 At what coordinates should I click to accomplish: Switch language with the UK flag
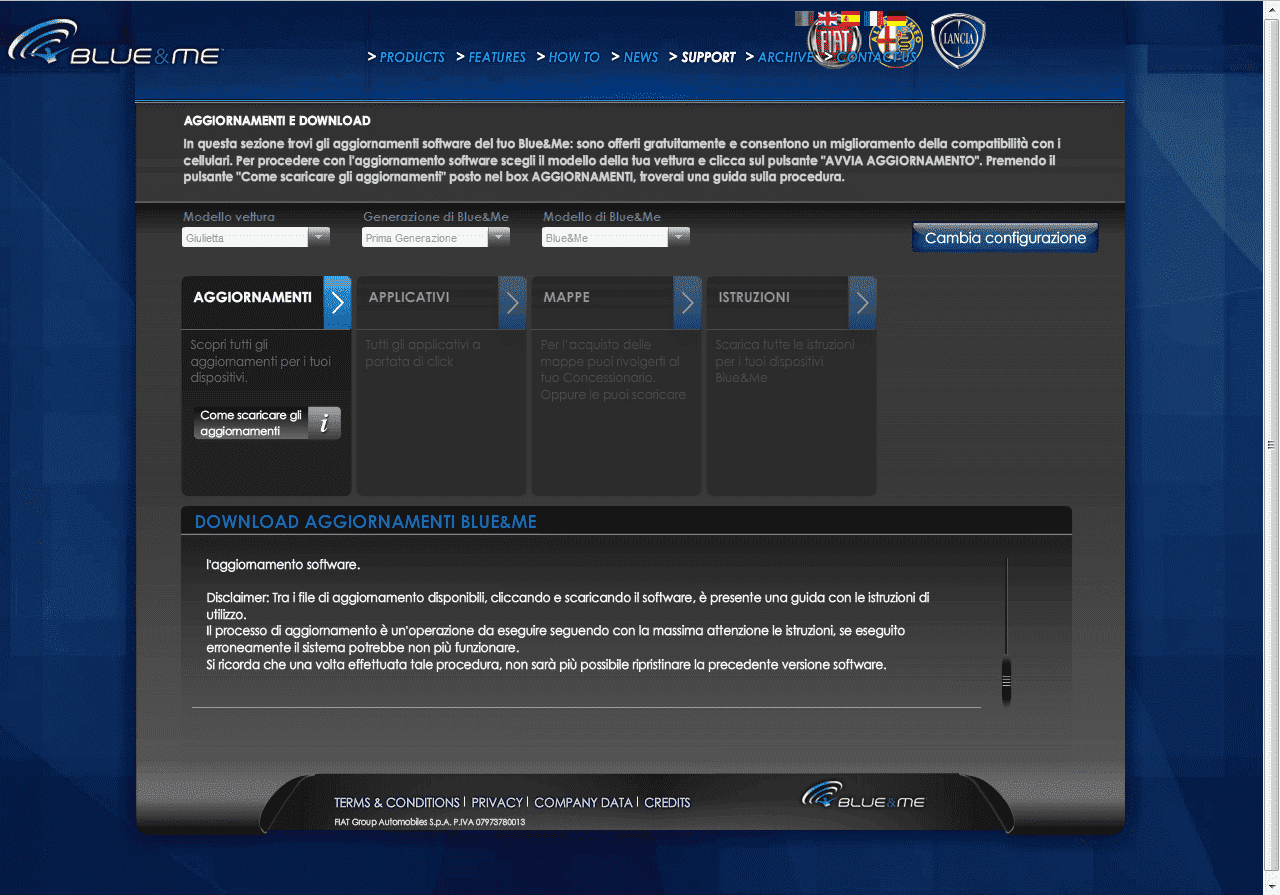pos(828,18)
